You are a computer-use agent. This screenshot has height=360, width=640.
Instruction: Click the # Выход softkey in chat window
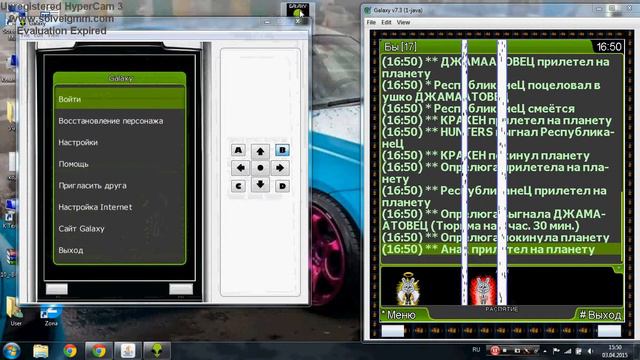[x=600, y=315]
